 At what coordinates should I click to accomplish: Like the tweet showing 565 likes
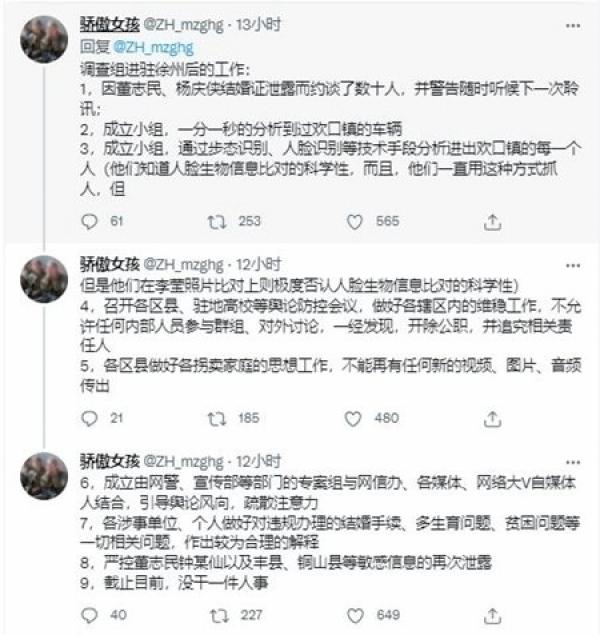(x=354, y=222)
